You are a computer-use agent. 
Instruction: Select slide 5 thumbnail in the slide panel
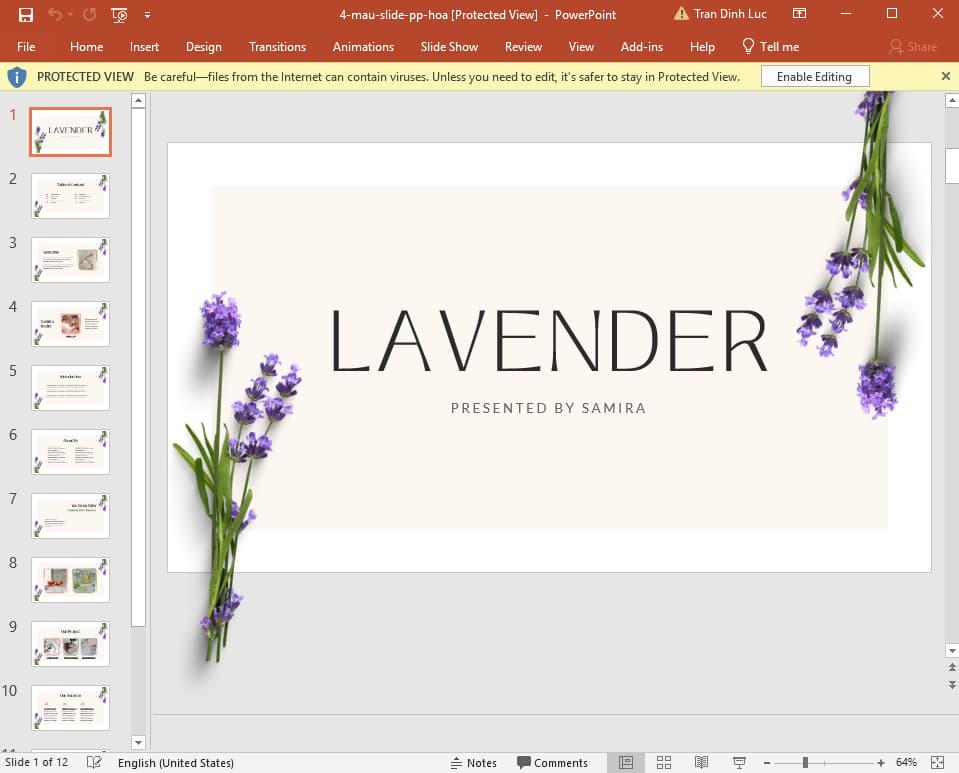pyautogui.click(x=69, y=387)
